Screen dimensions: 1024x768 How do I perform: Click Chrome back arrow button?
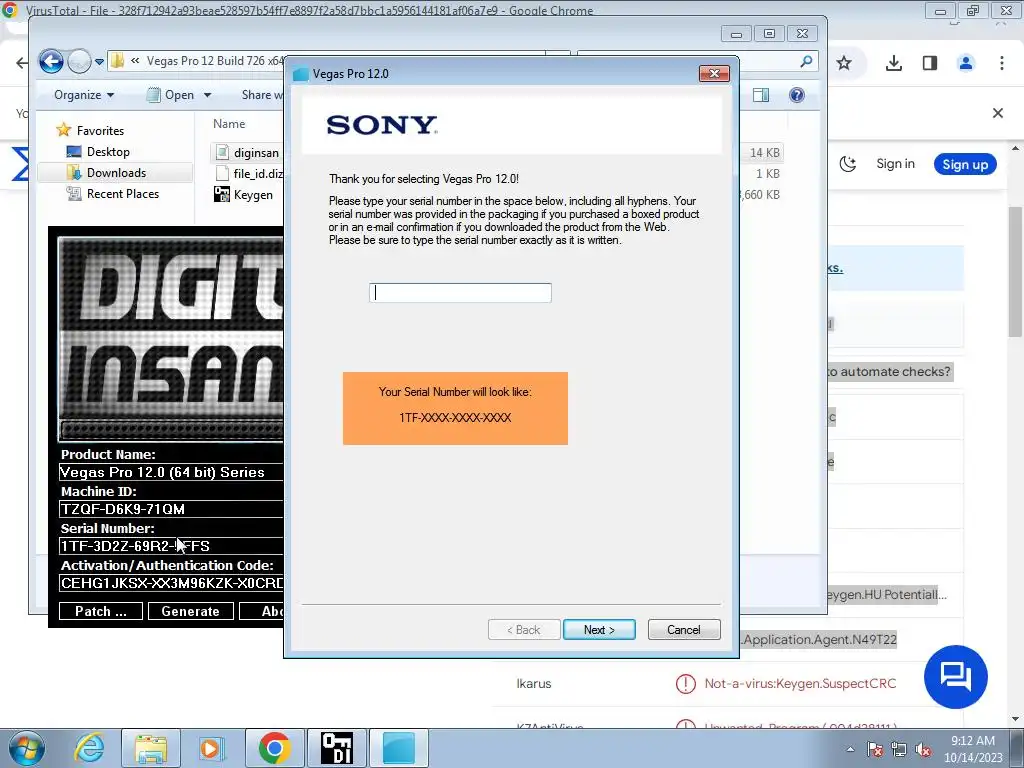click(x=22, y=63)
